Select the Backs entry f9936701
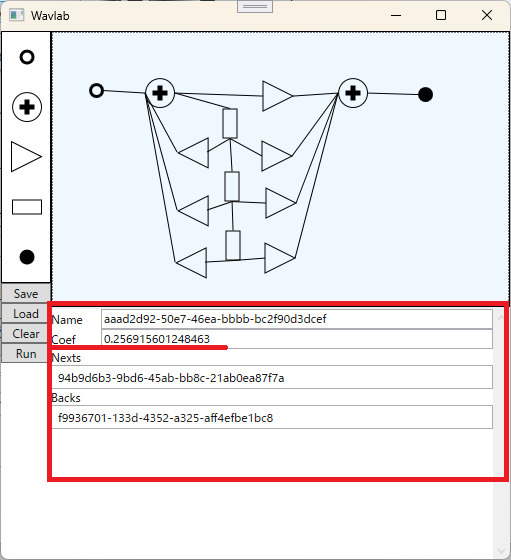Image resolution: width=511 pixels, height=560 pixels. [x=272, y=418]
